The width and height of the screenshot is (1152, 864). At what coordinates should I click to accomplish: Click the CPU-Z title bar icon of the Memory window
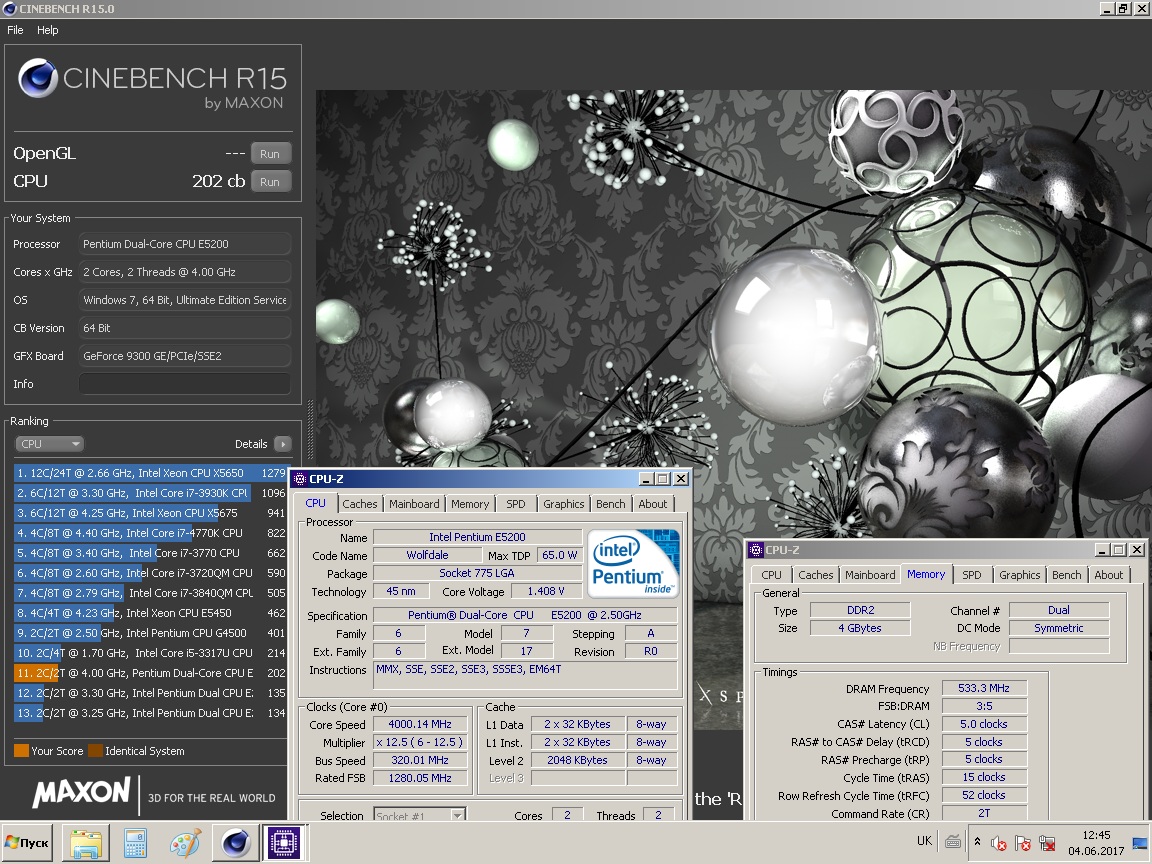756,550
